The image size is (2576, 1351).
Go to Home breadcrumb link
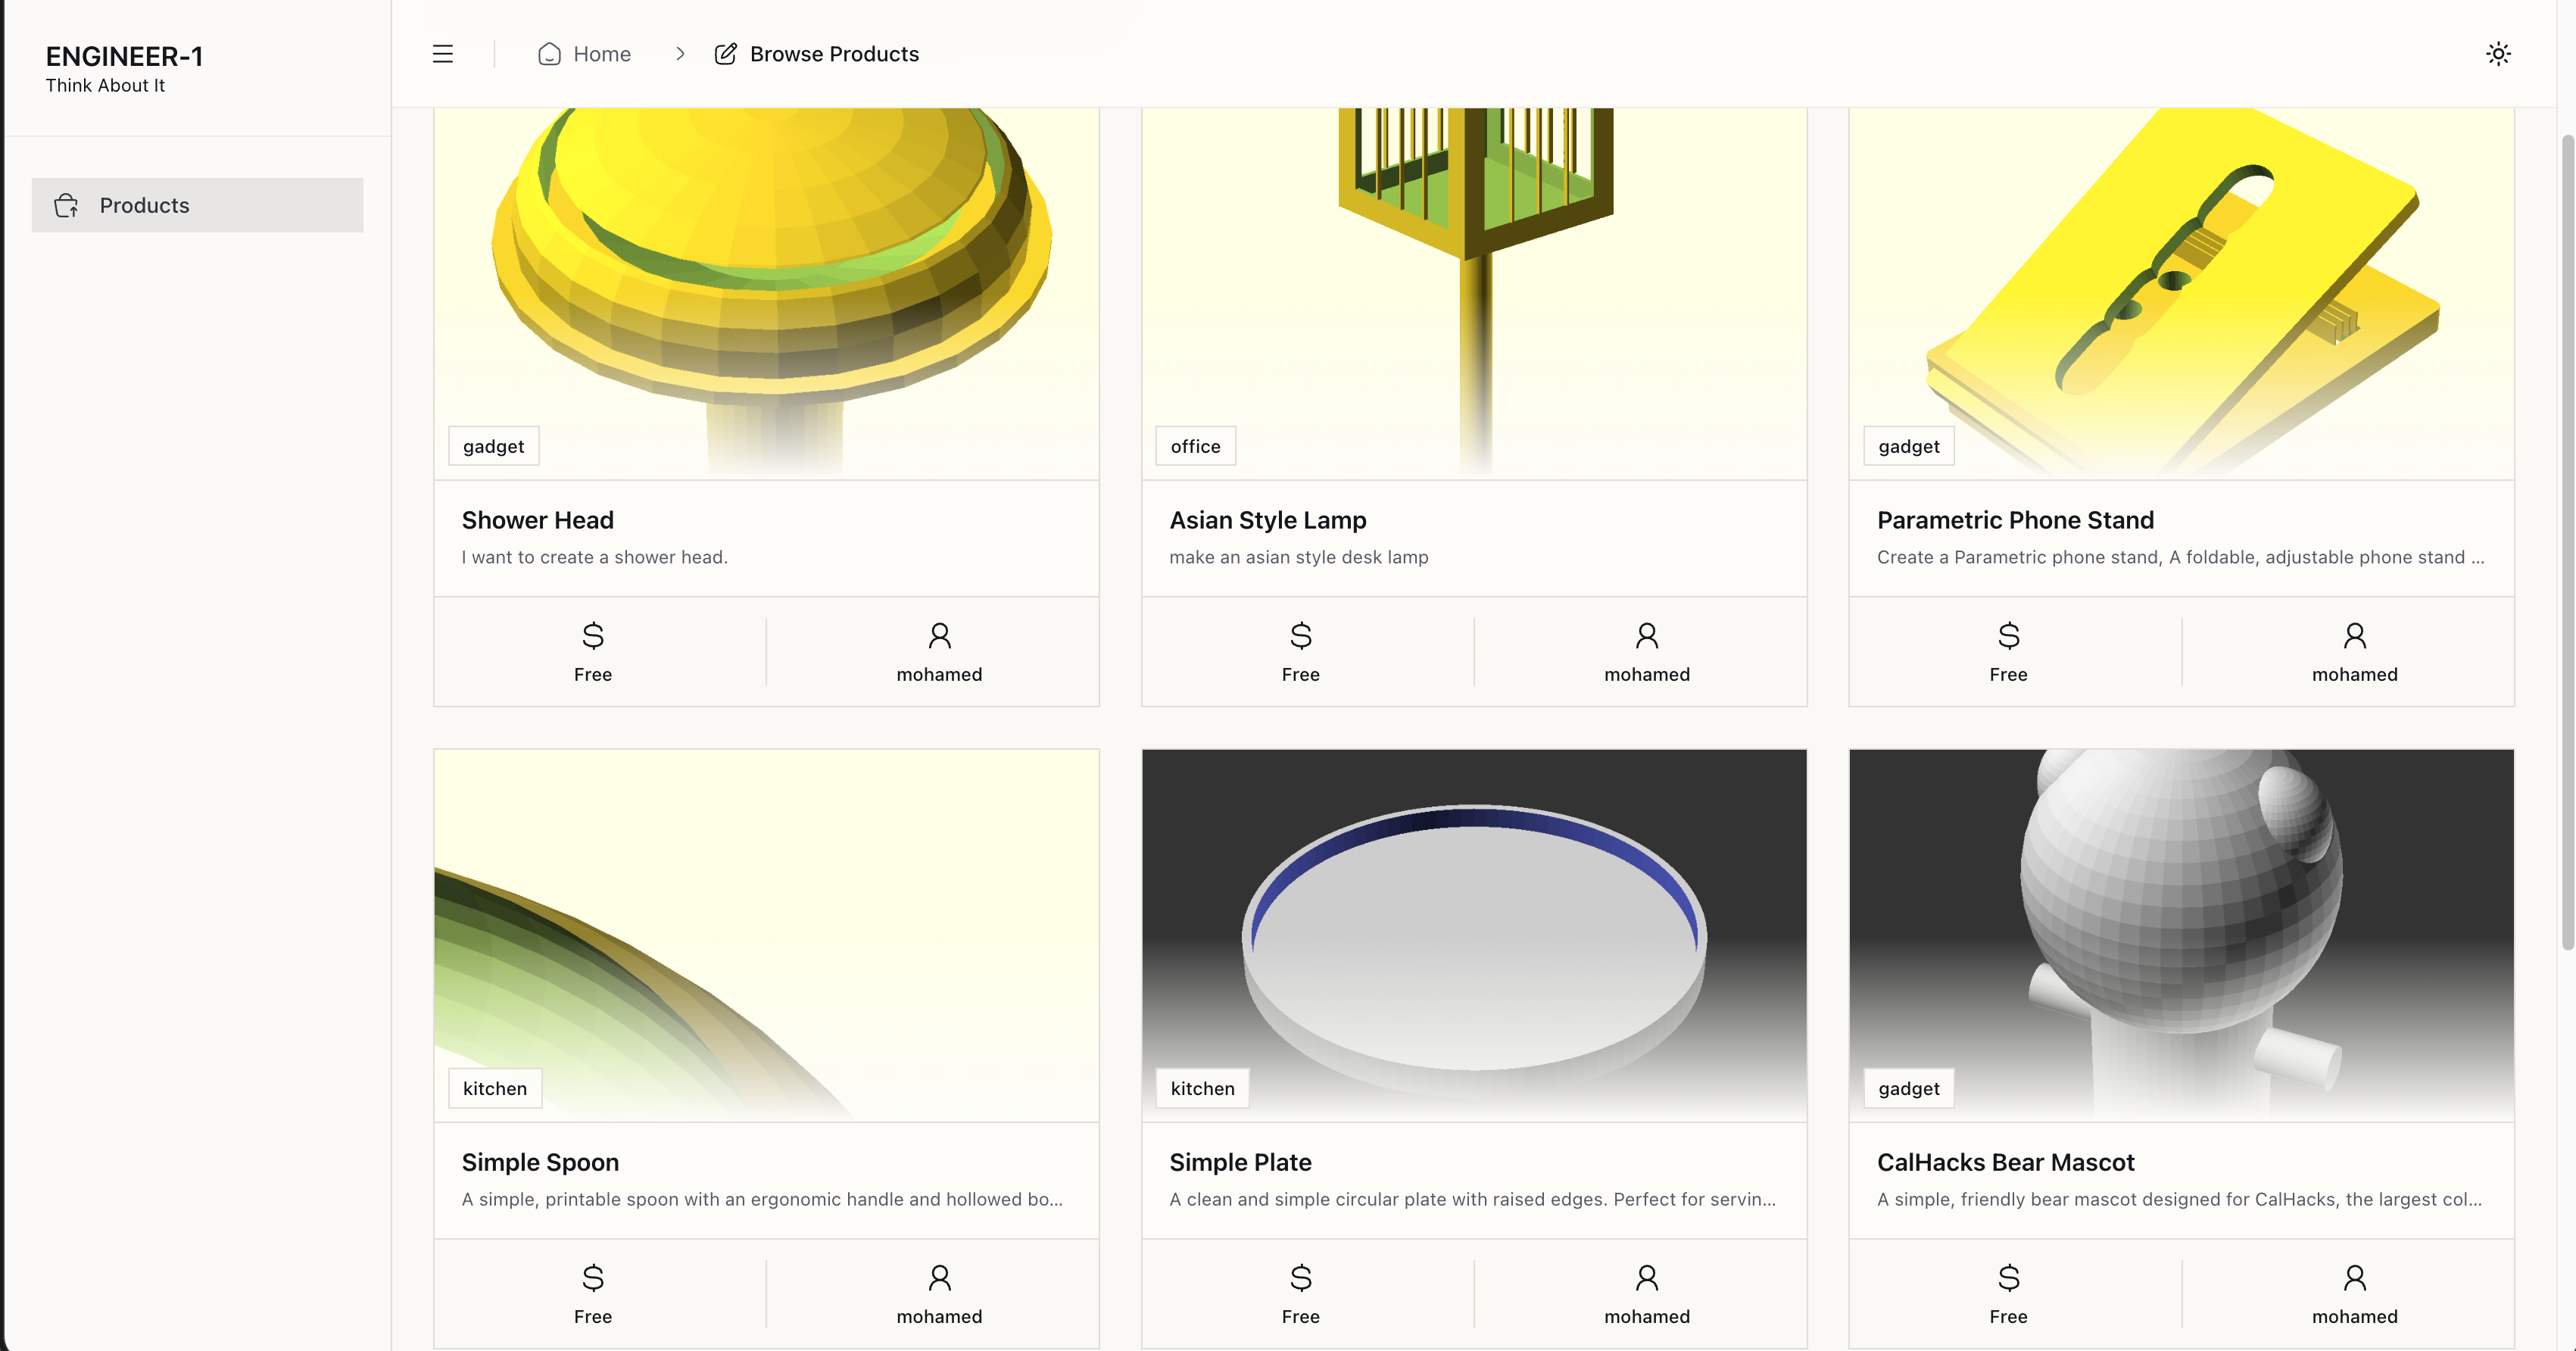[x=601, y=54]
